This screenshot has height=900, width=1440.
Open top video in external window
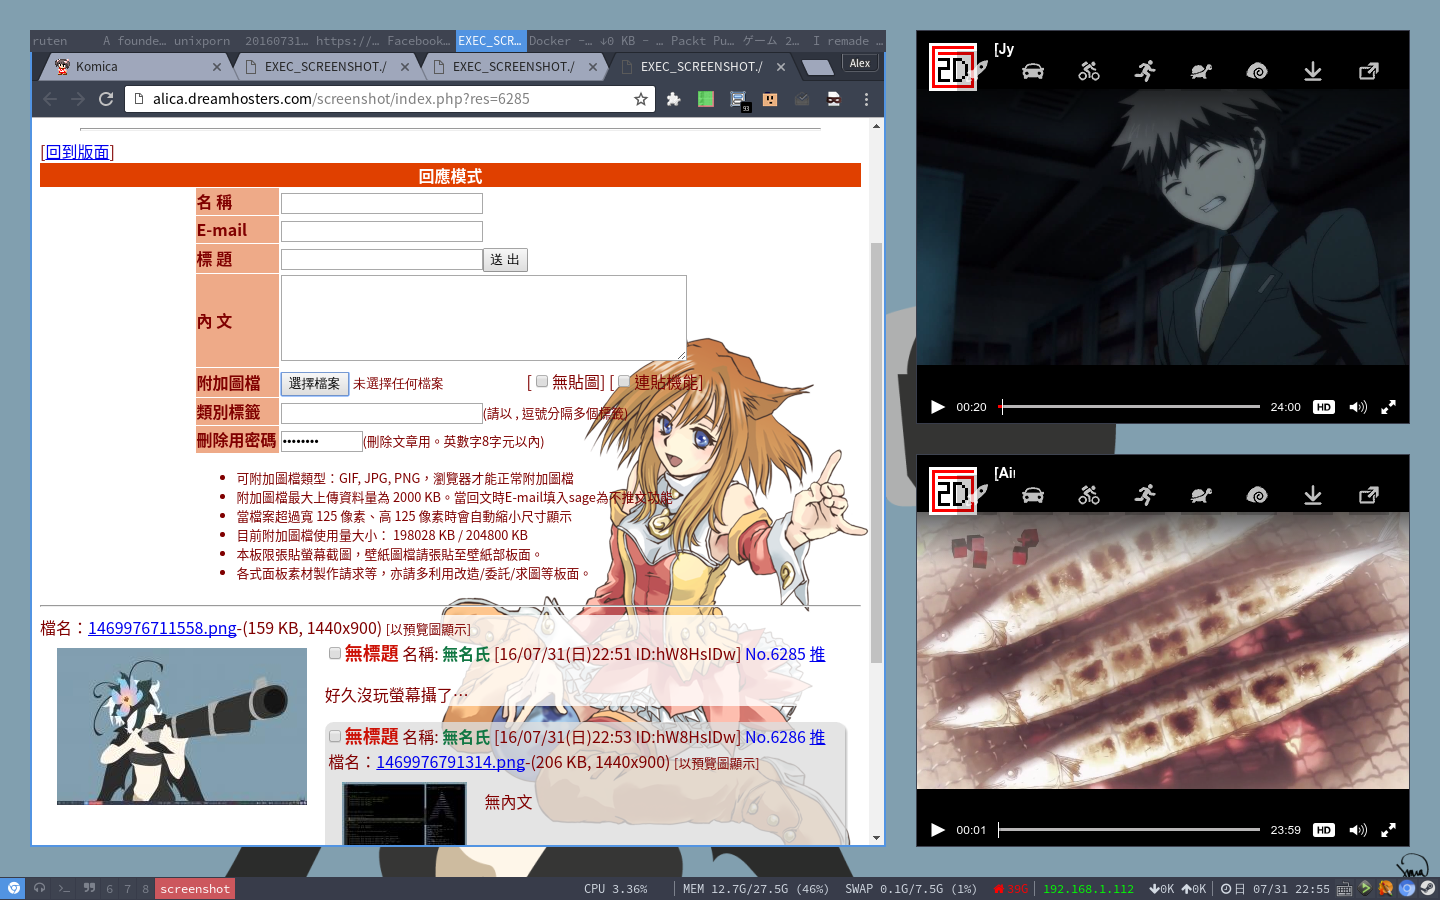point(1368,71)
